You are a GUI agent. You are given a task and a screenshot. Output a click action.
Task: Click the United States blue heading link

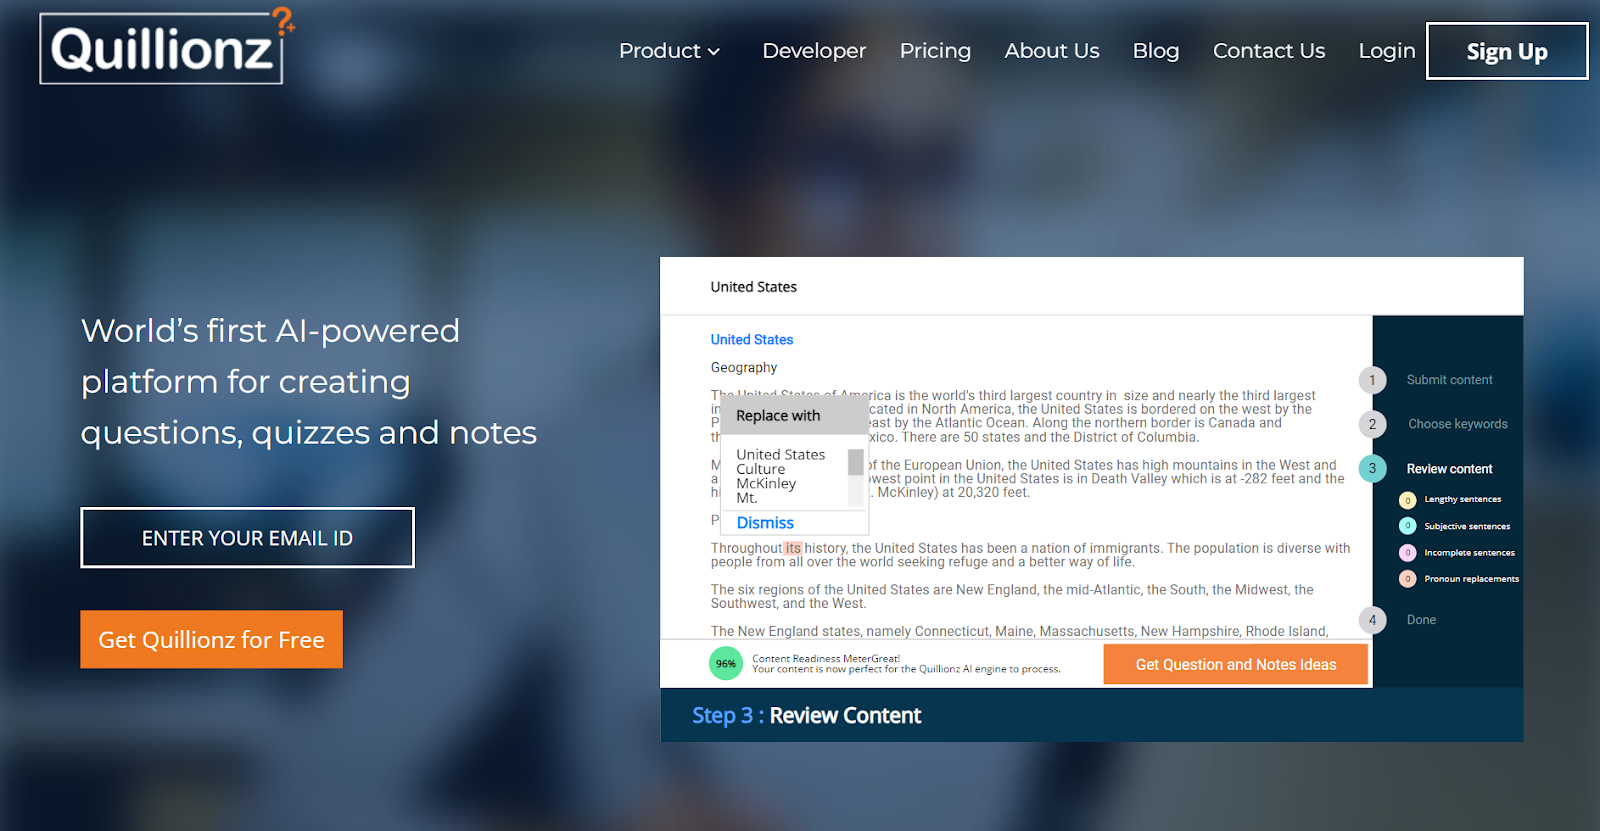click(752, 340)
